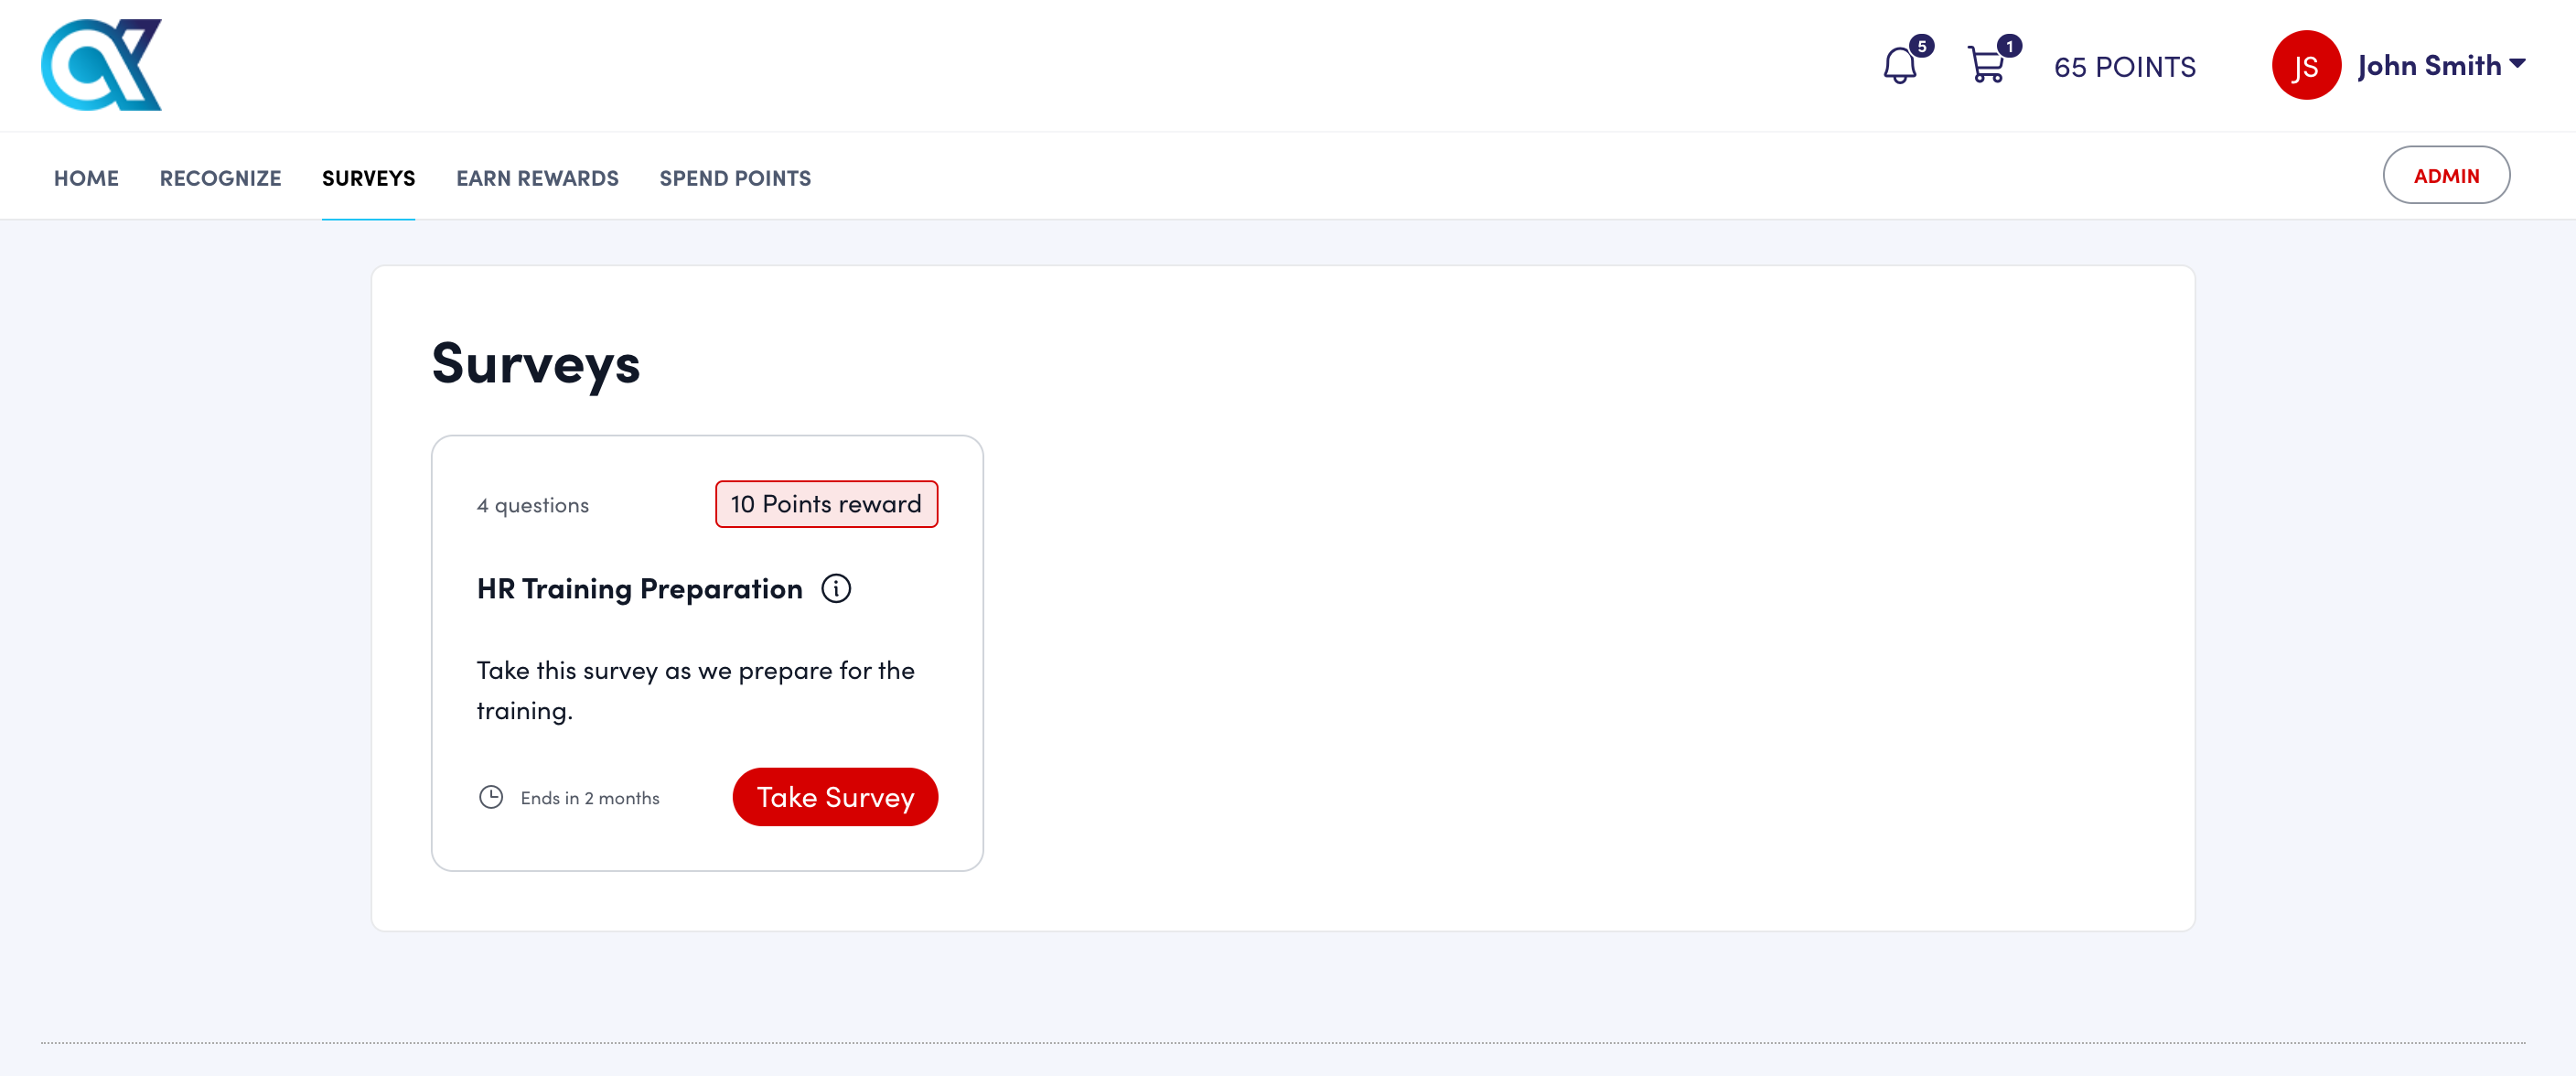Viewport: 2576px width, 1076px height.
Task: Open the shopping cart icon
Action: (x=1985, y=67)
